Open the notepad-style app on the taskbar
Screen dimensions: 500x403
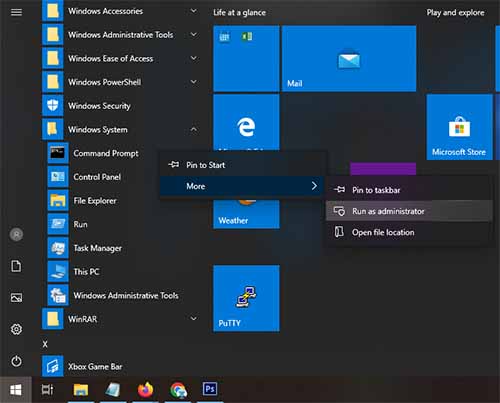[x=113, y=389]
